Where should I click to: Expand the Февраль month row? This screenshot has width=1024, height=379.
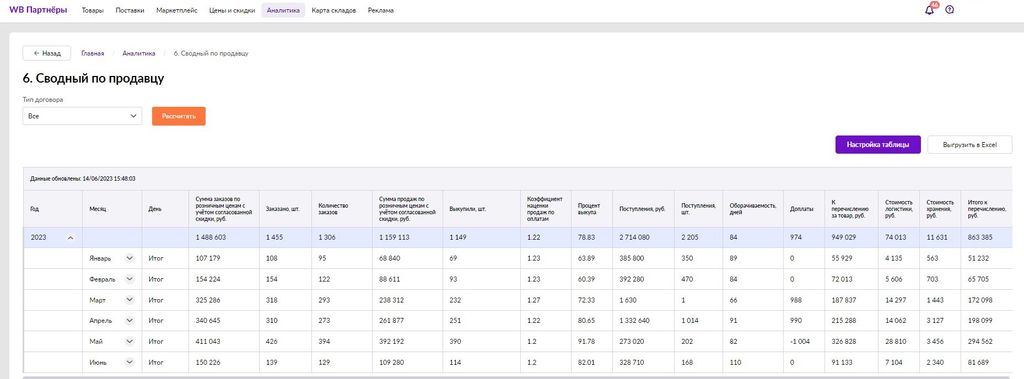point(129,279)
